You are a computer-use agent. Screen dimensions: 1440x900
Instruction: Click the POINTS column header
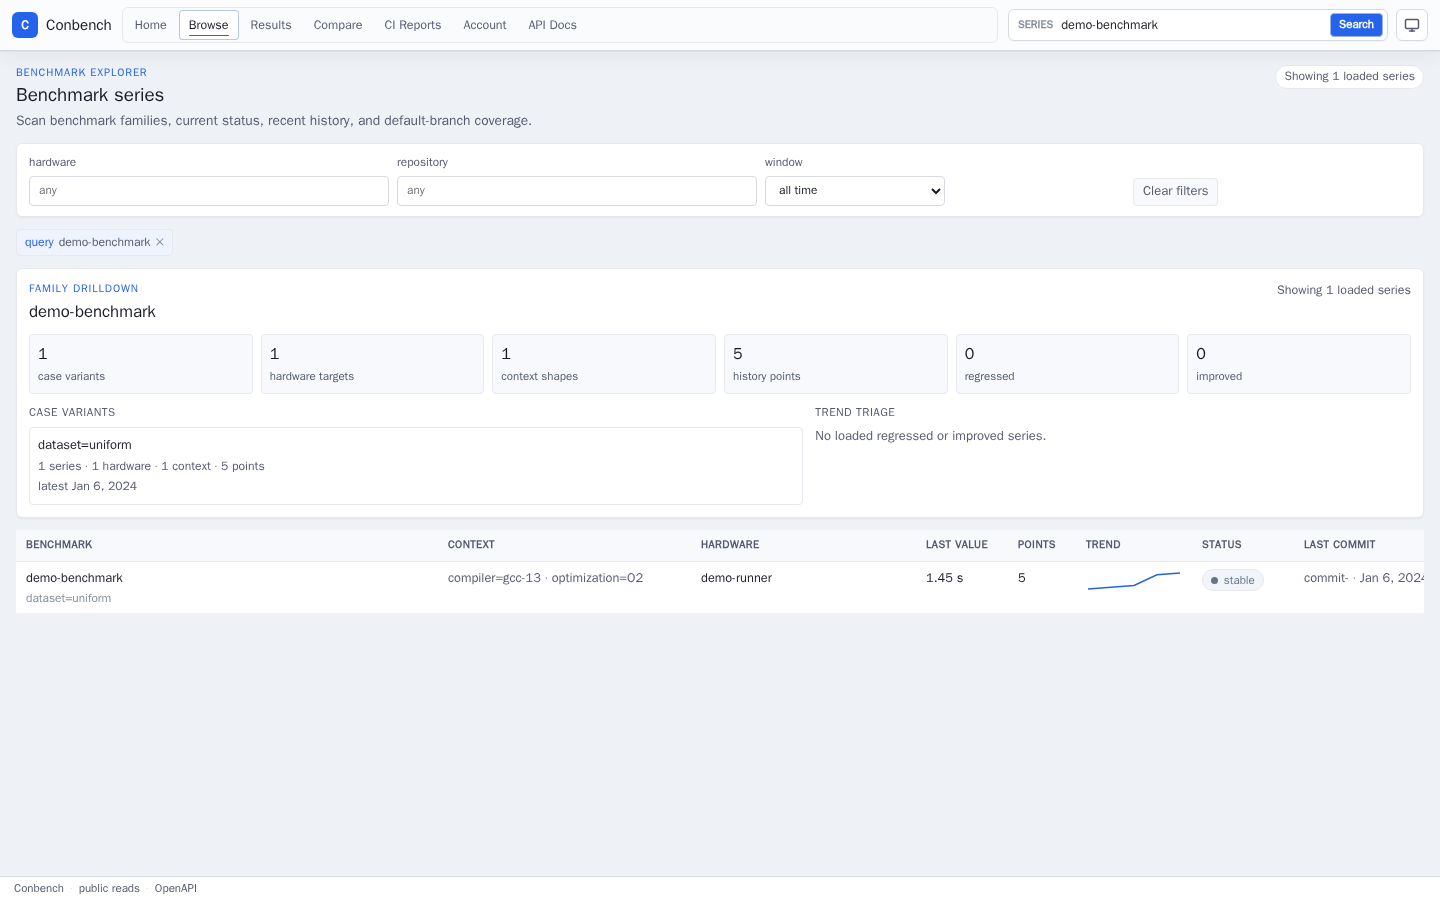(x=1037, y=545)
